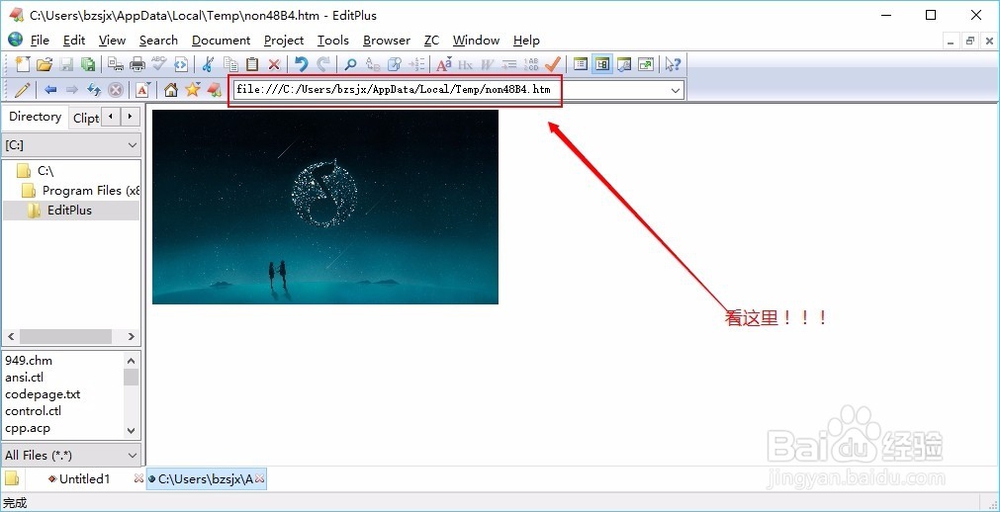Toggle the Hex viewer (Hx)
The width and height of the screenshot is (1000, 512).
466,64
